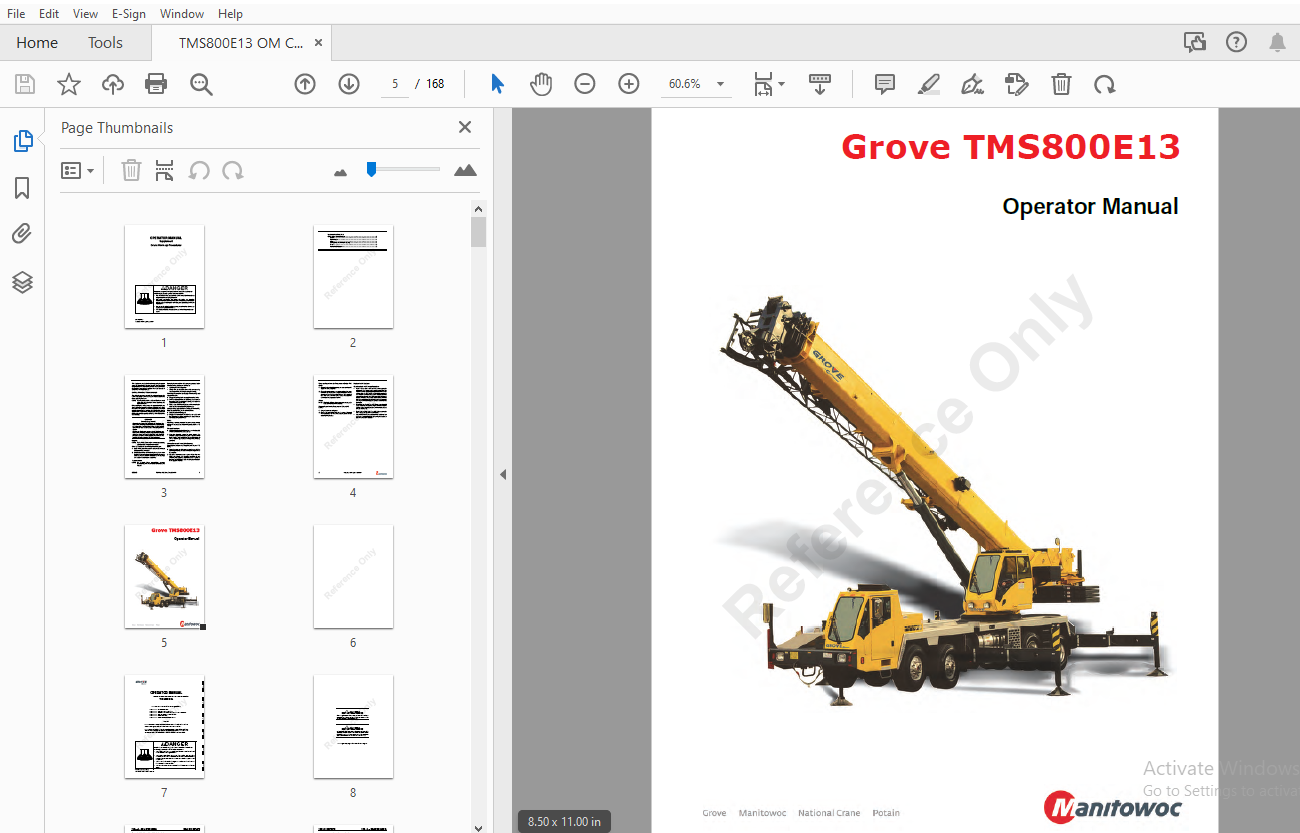Open Fit page options tool
Screen dimensions: 1300x833
coord(769,84)
